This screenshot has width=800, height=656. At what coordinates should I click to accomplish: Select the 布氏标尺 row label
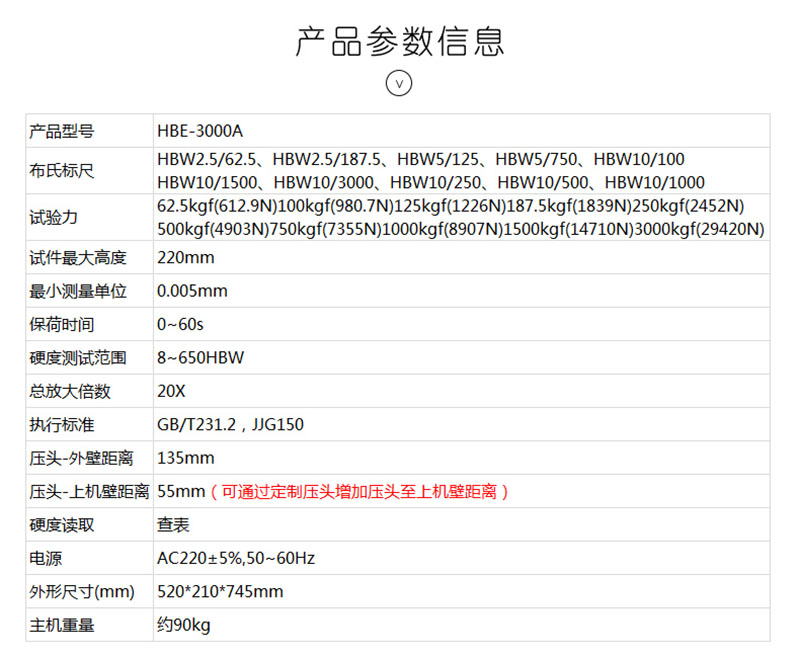pos(62,171)
